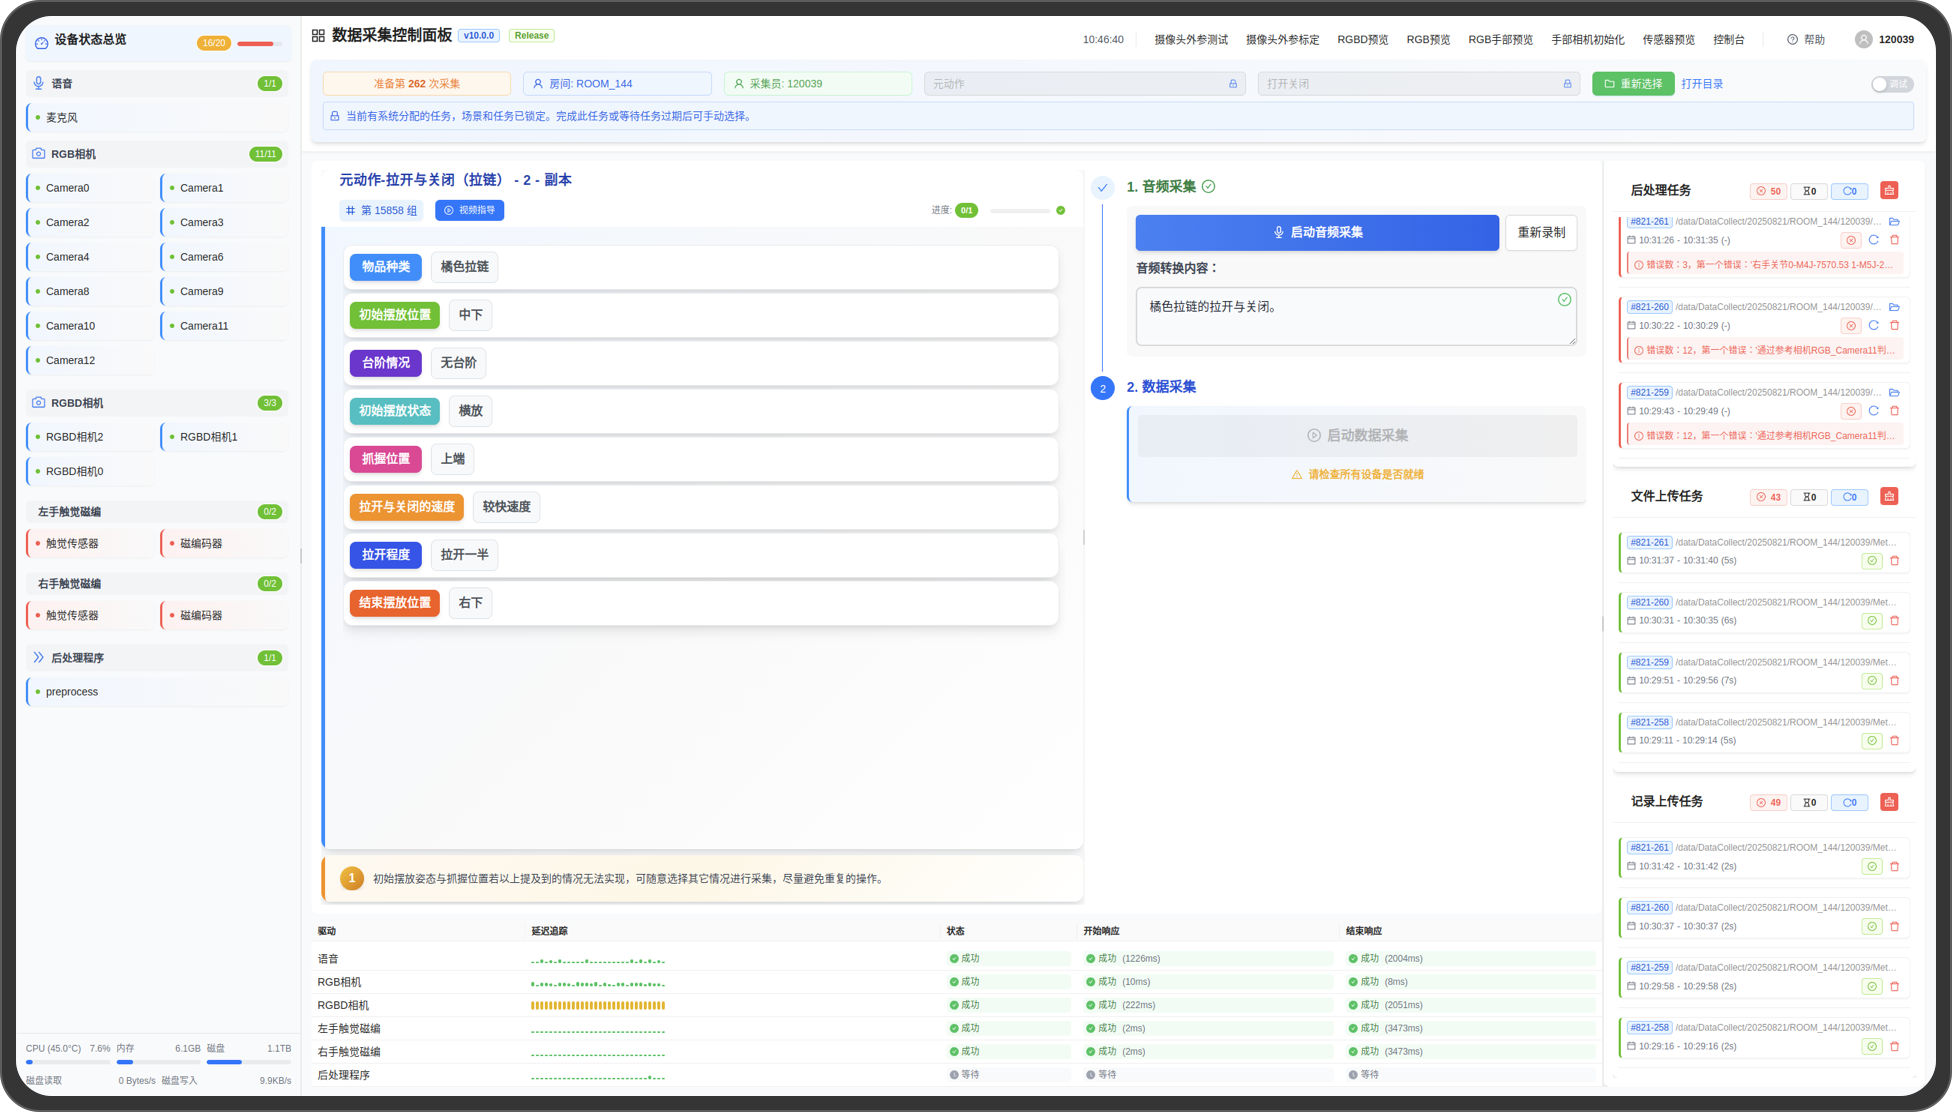Viewport: 1952px width, 1112px height.
Task: Click the 进度 progress bar
Action: (1019, 211)
